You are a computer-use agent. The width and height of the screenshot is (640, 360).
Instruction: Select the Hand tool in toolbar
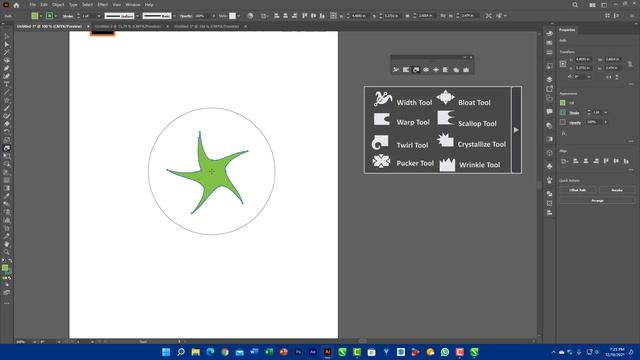click(7, 244)
